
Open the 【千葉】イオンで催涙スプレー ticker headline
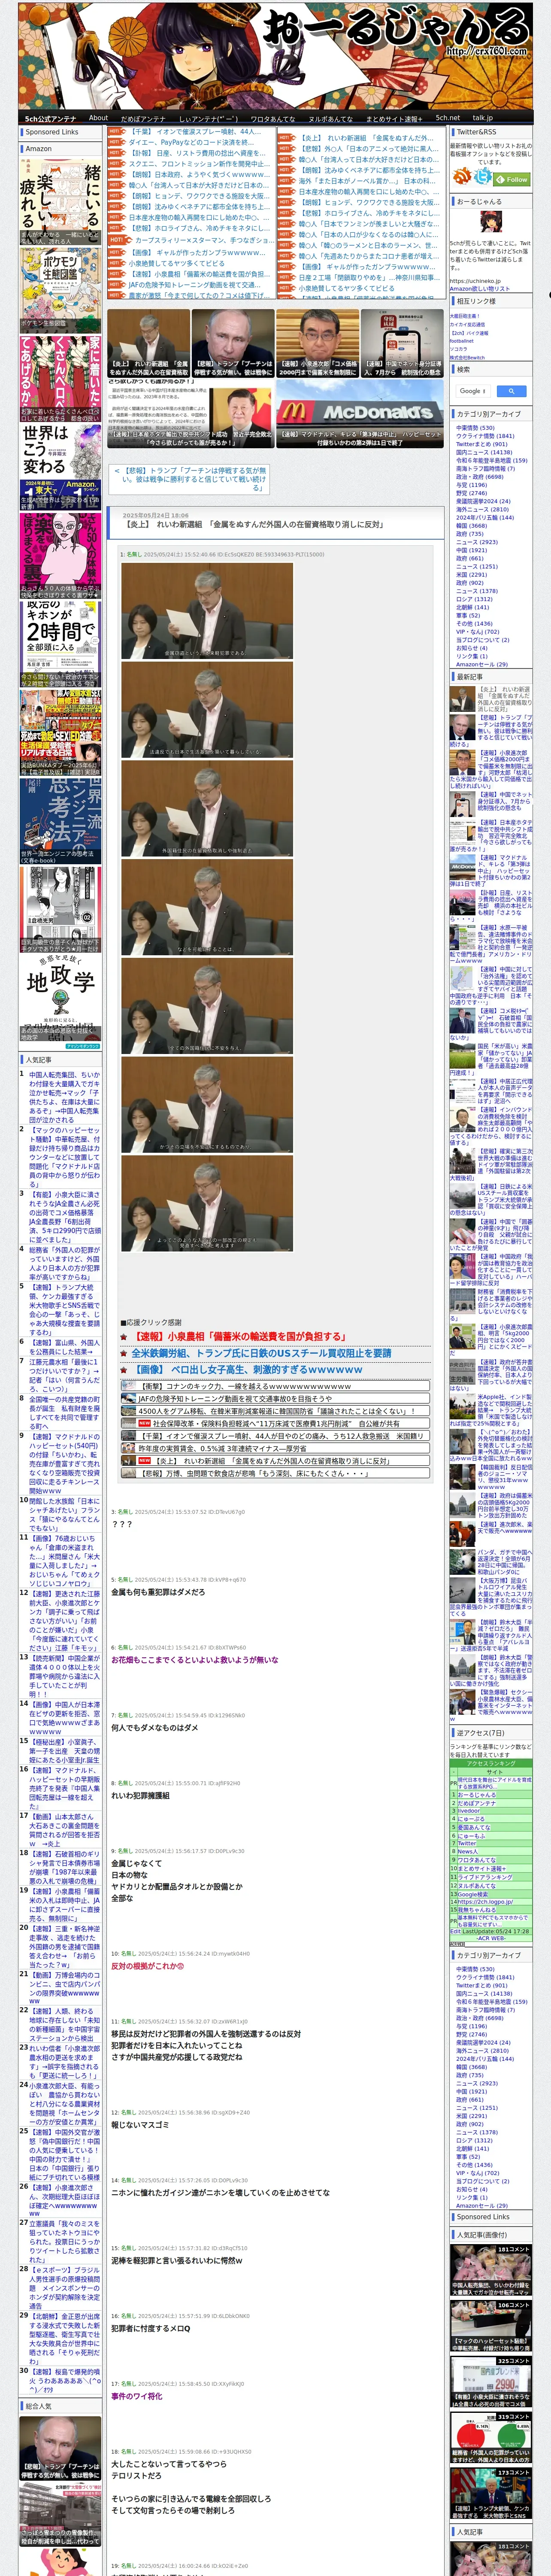pos(195,131)
